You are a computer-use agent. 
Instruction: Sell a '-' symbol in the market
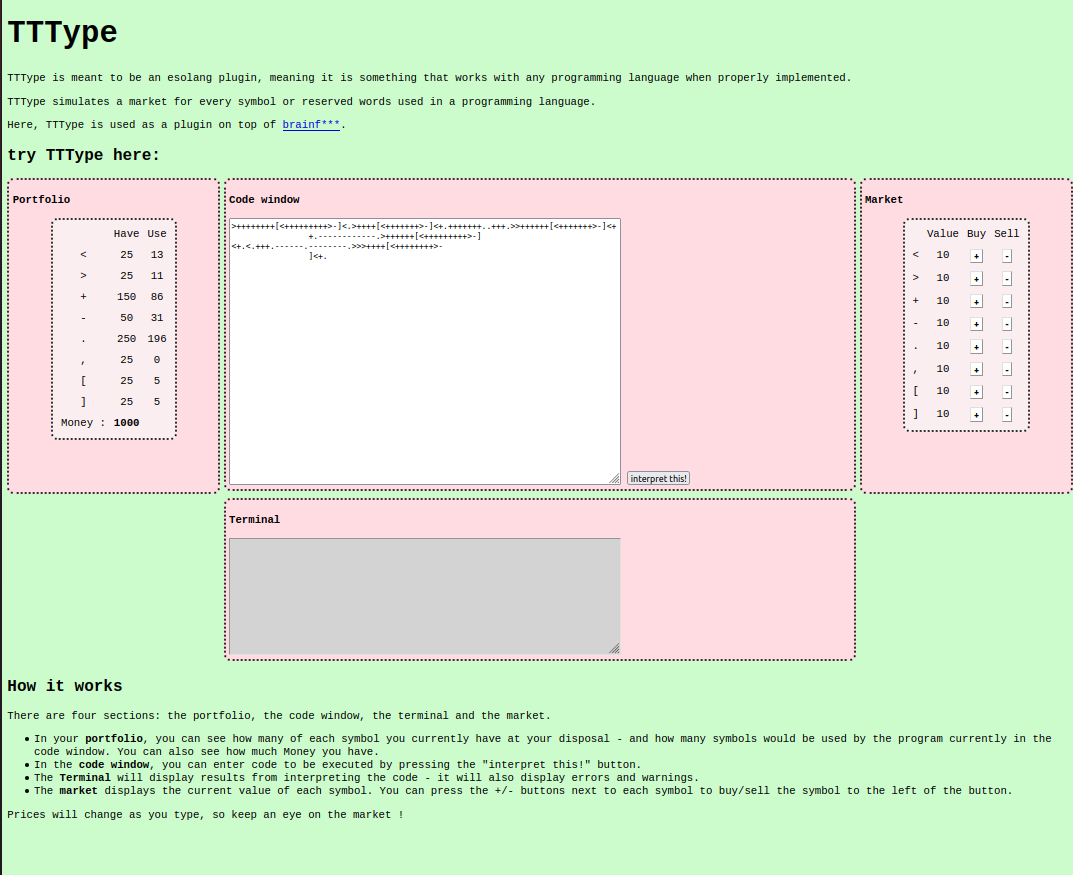pyautogui.click(x=1006, y=324)
